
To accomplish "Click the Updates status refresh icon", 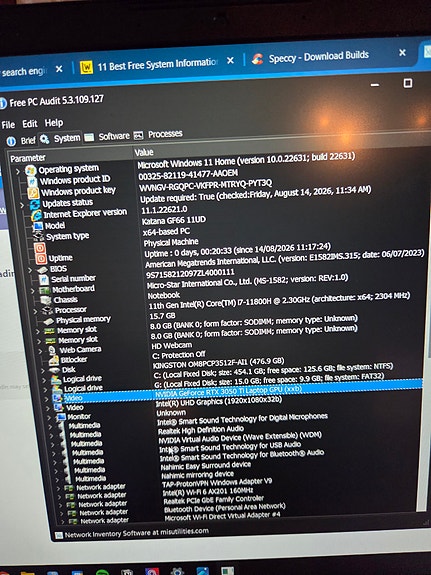I will 34,204.
